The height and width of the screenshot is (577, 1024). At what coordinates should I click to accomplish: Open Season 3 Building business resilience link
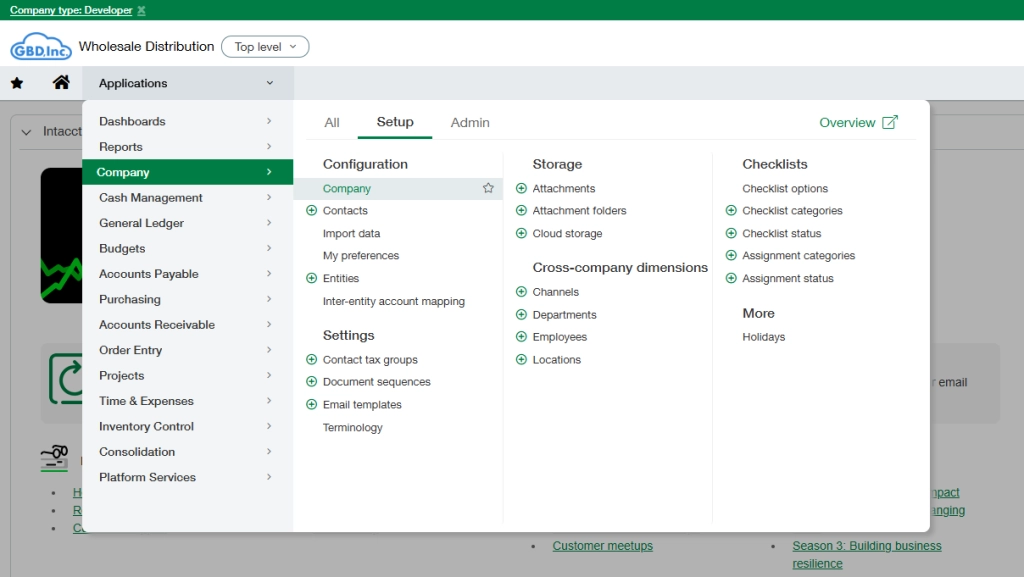coord(867,554)
